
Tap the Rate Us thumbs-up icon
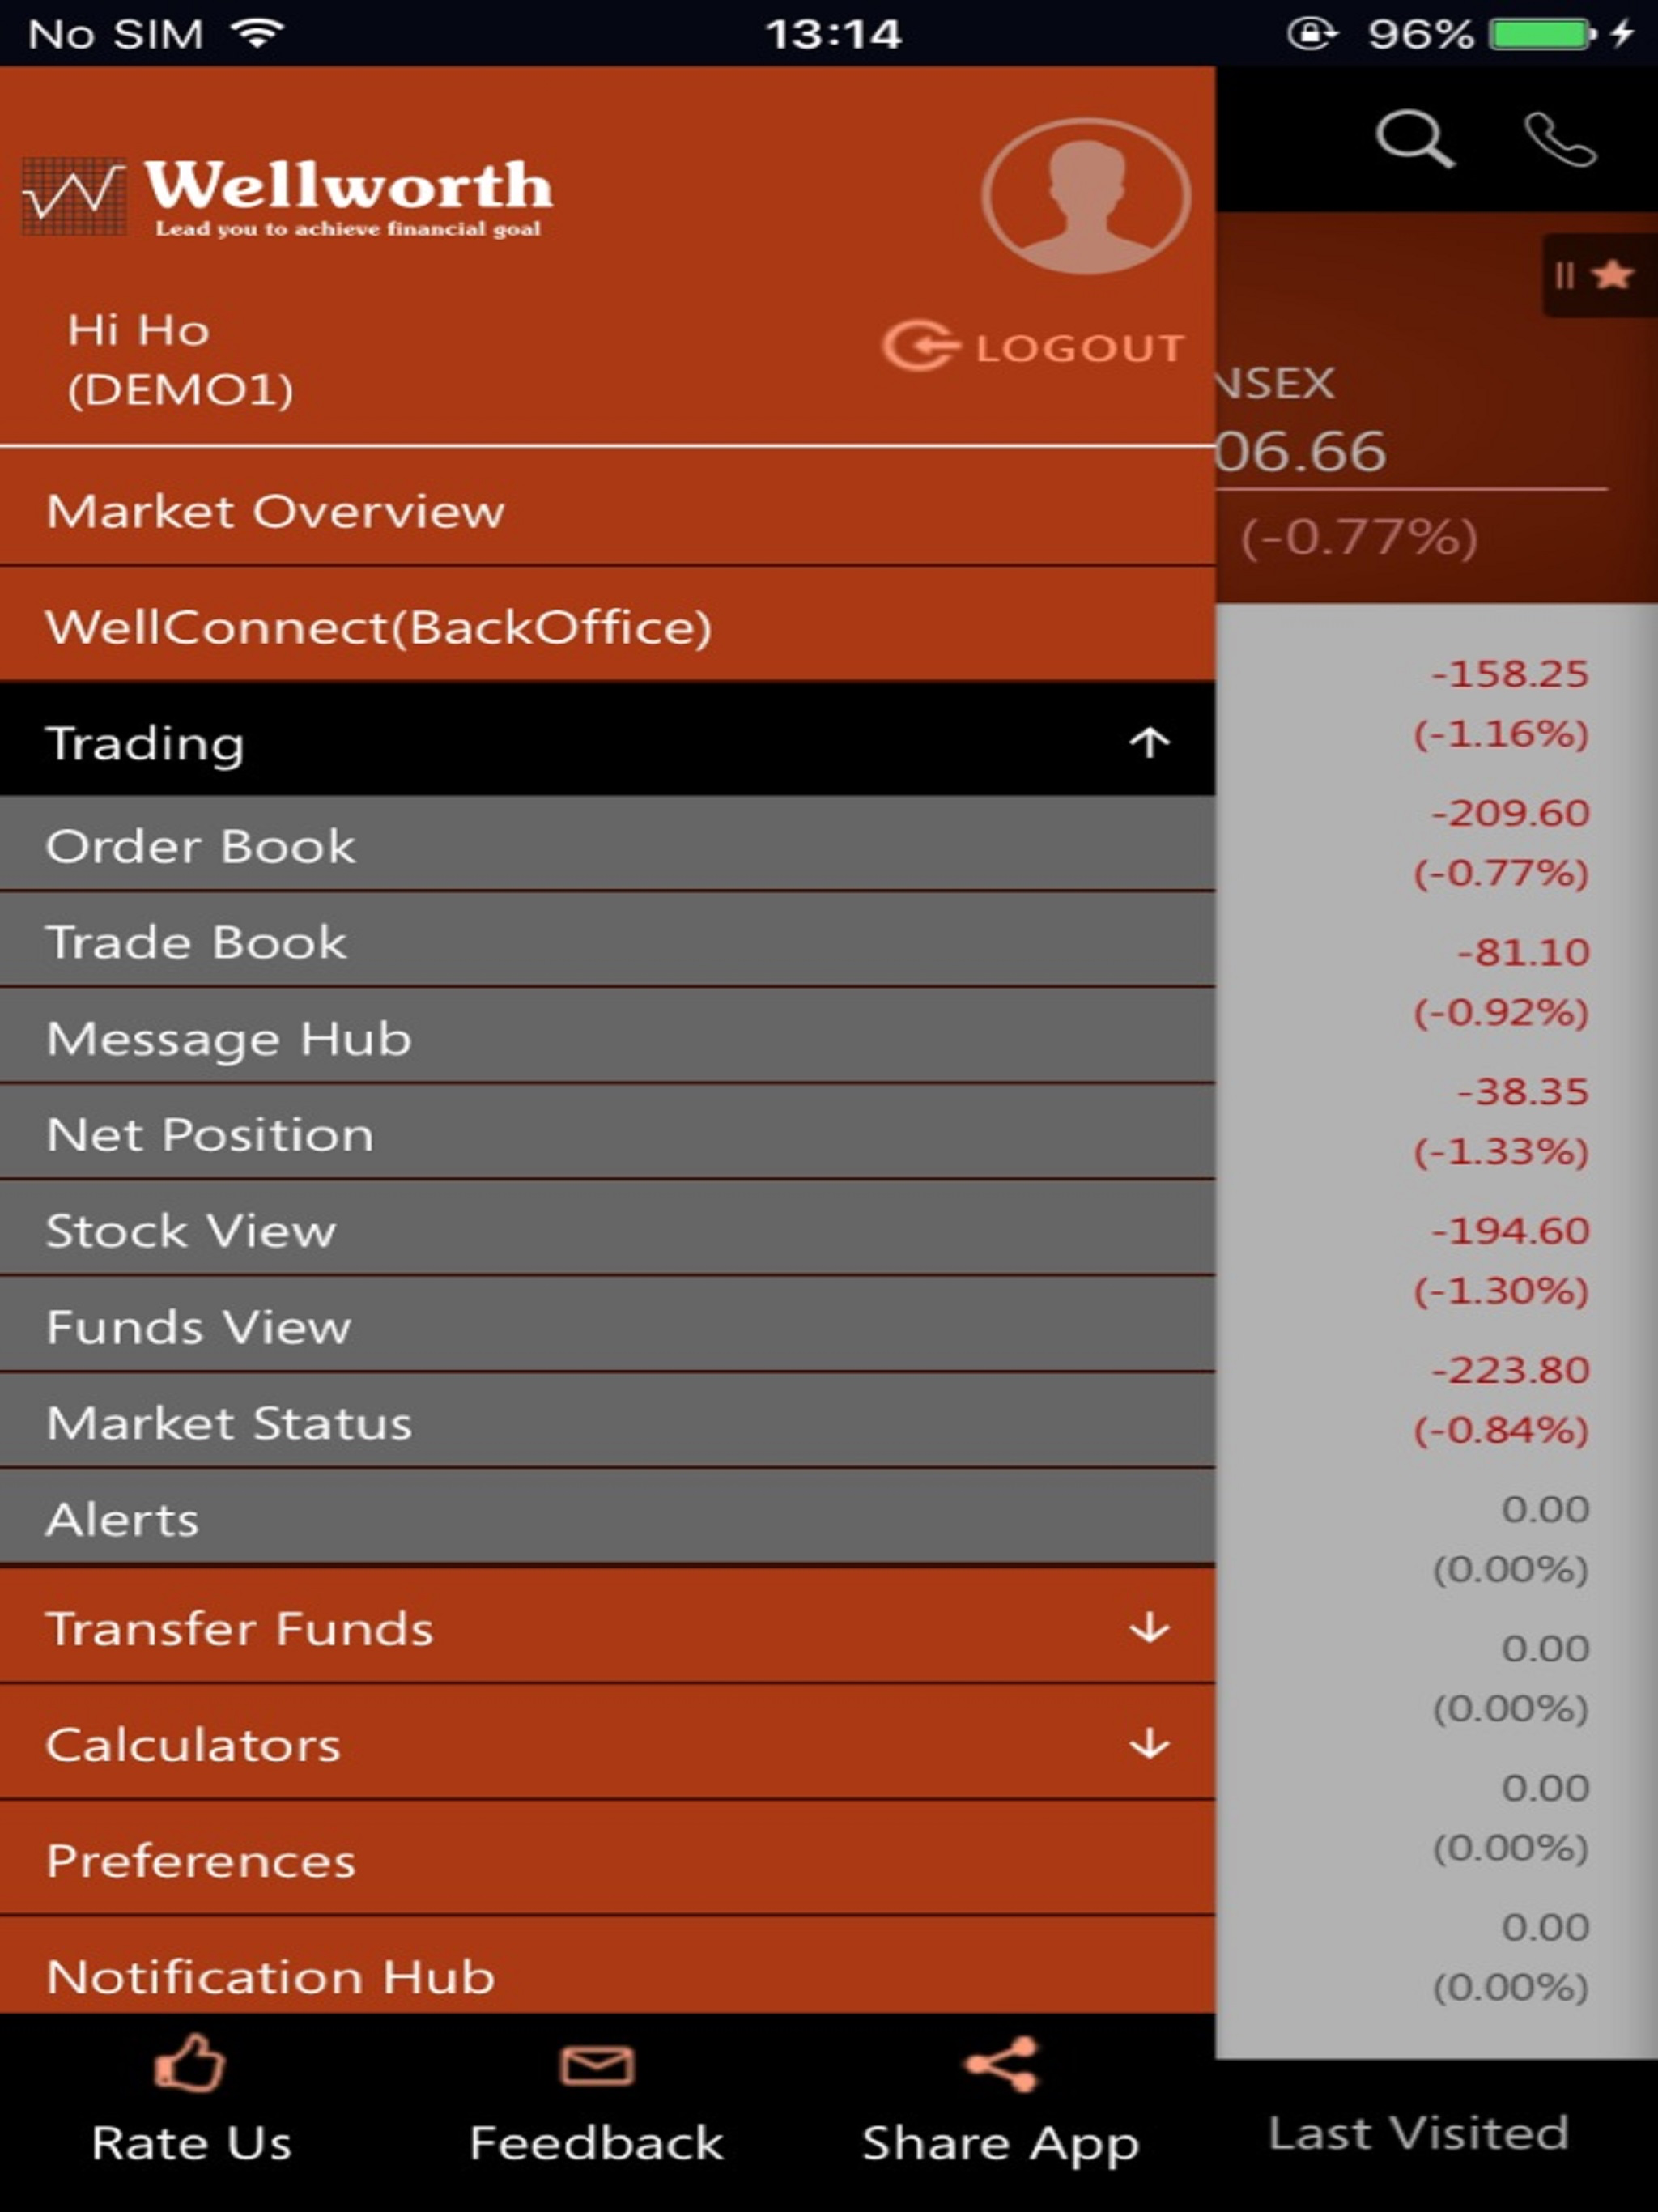pos(190,2063)
